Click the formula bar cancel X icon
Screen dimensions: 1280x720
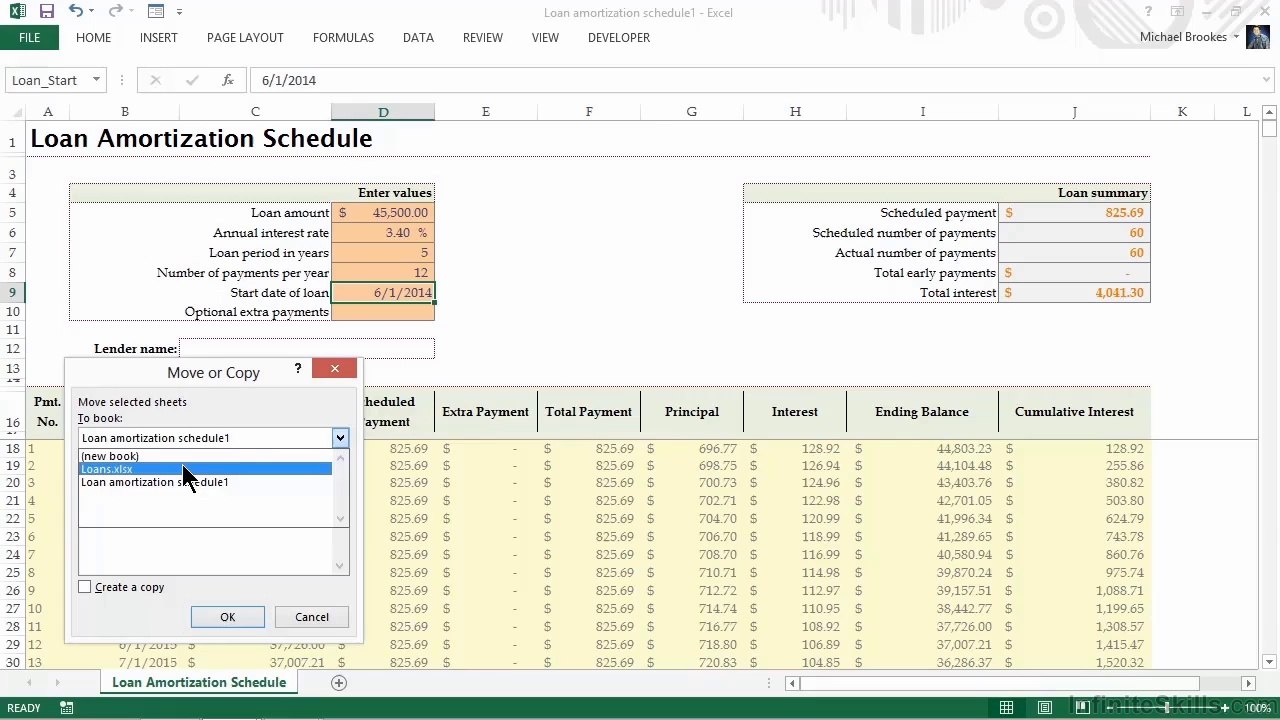tap(155, 80)
